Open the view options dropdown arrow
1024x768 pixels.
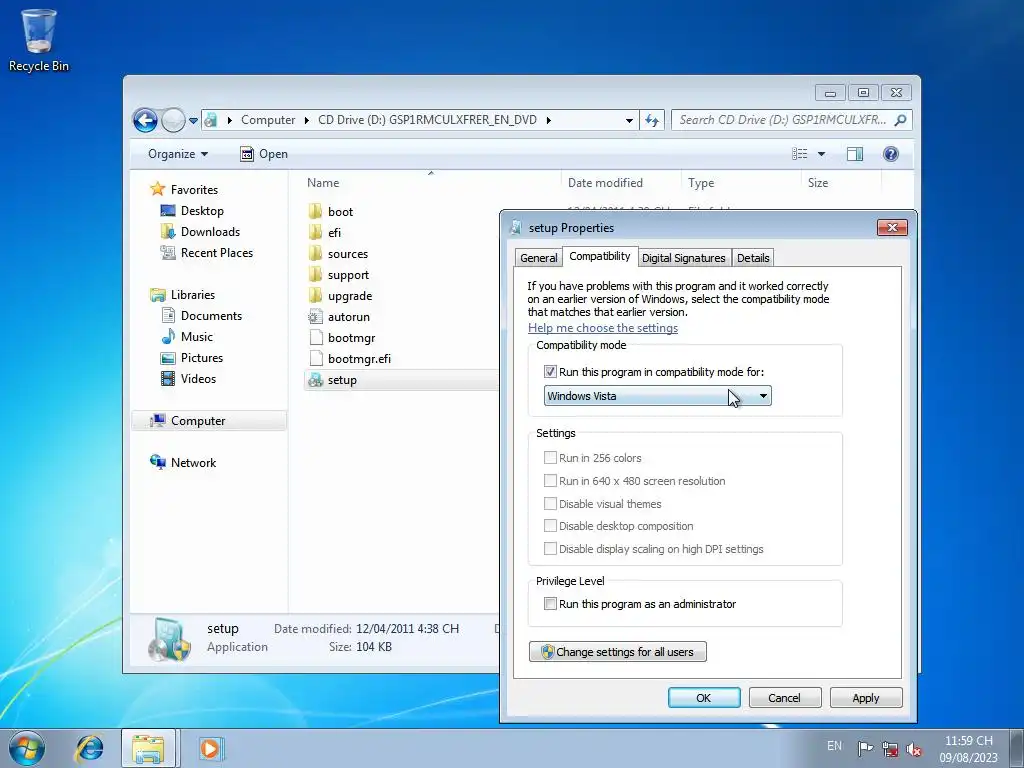pos(821,154)
